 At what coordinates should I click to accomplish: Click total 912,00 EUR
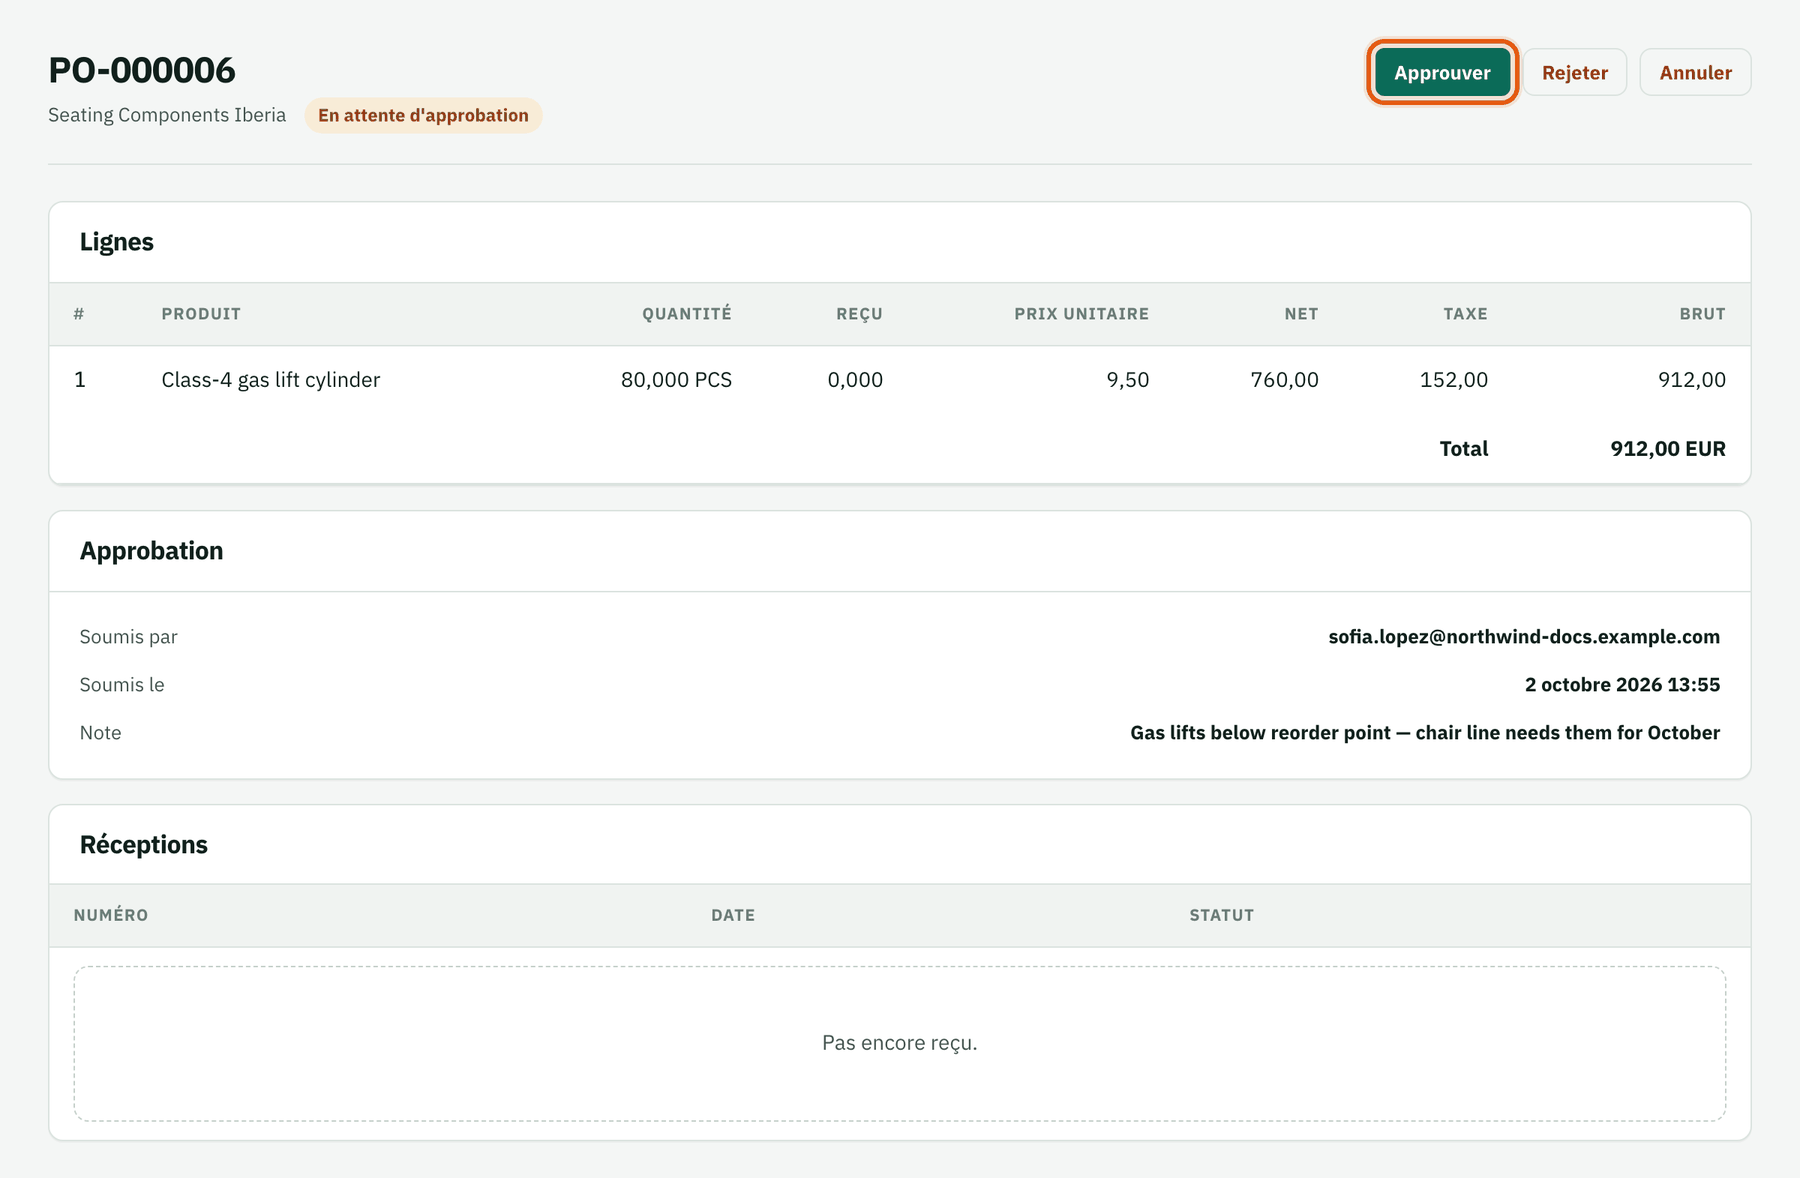(x=1668, y=449)
